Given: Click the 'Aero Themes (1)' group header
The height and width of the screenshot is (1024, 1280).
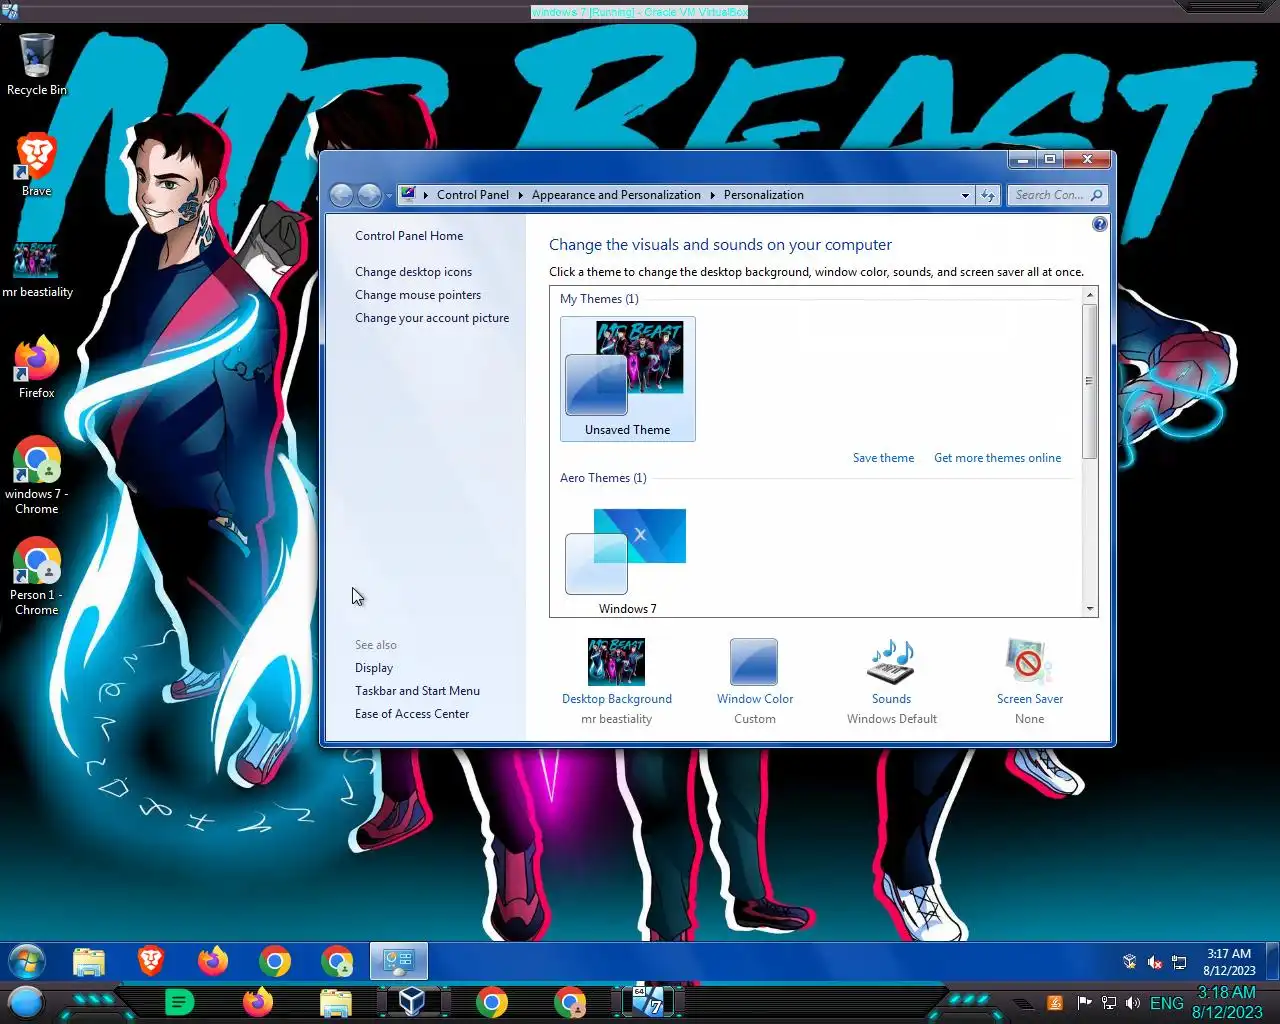Looking at the screenshot, I should click(x=603, y=478).
